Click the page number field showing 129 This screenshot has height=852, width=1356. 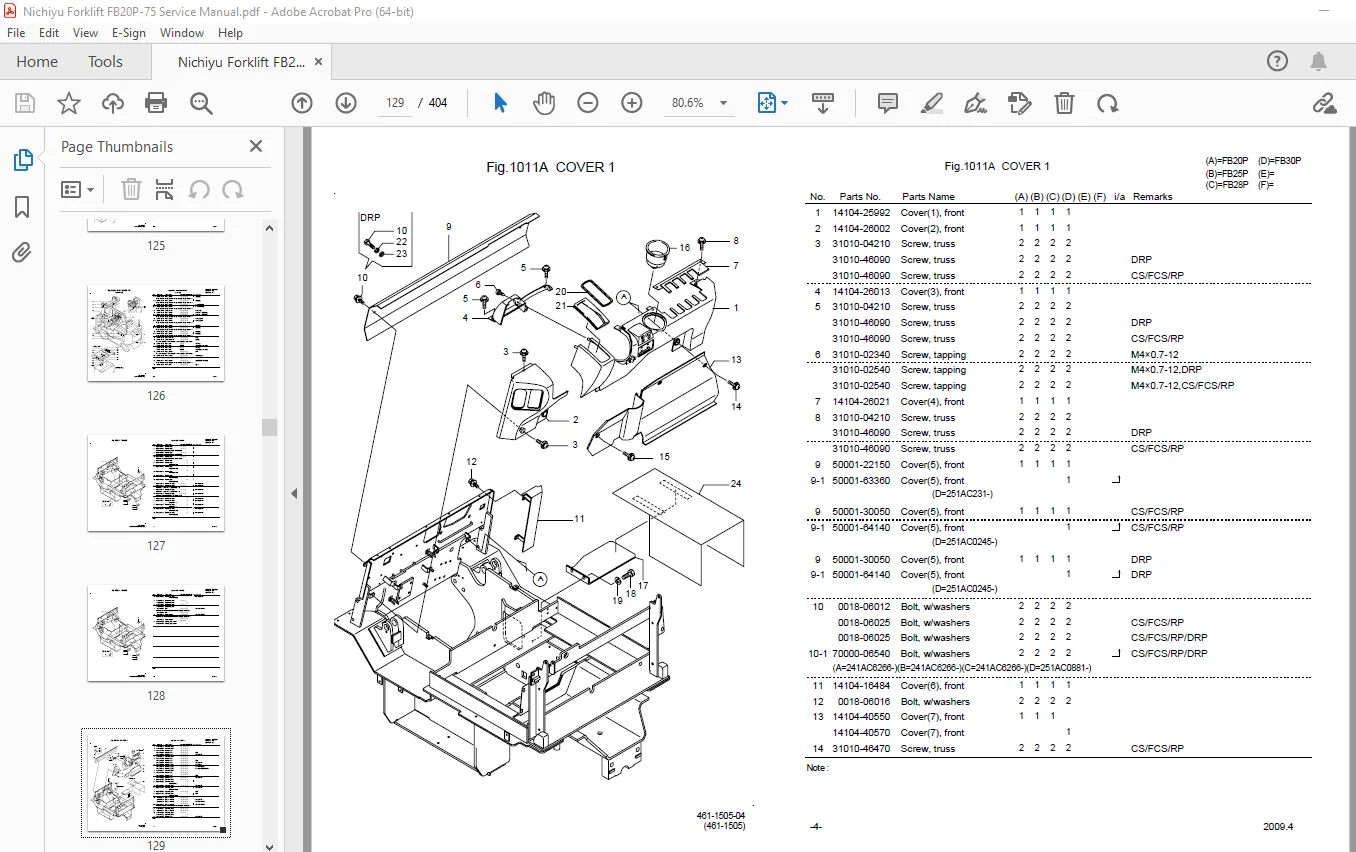coord(395,103)
